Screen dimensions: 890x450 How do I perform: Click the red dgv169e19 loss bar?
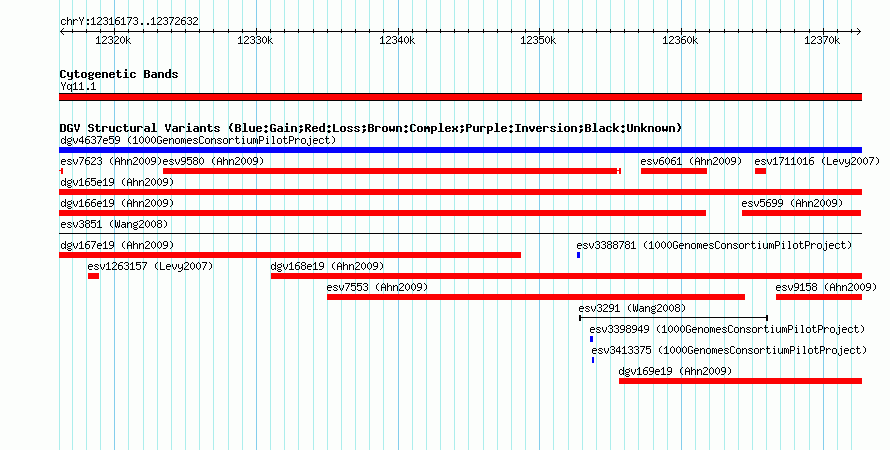click(x=741, y=381)
